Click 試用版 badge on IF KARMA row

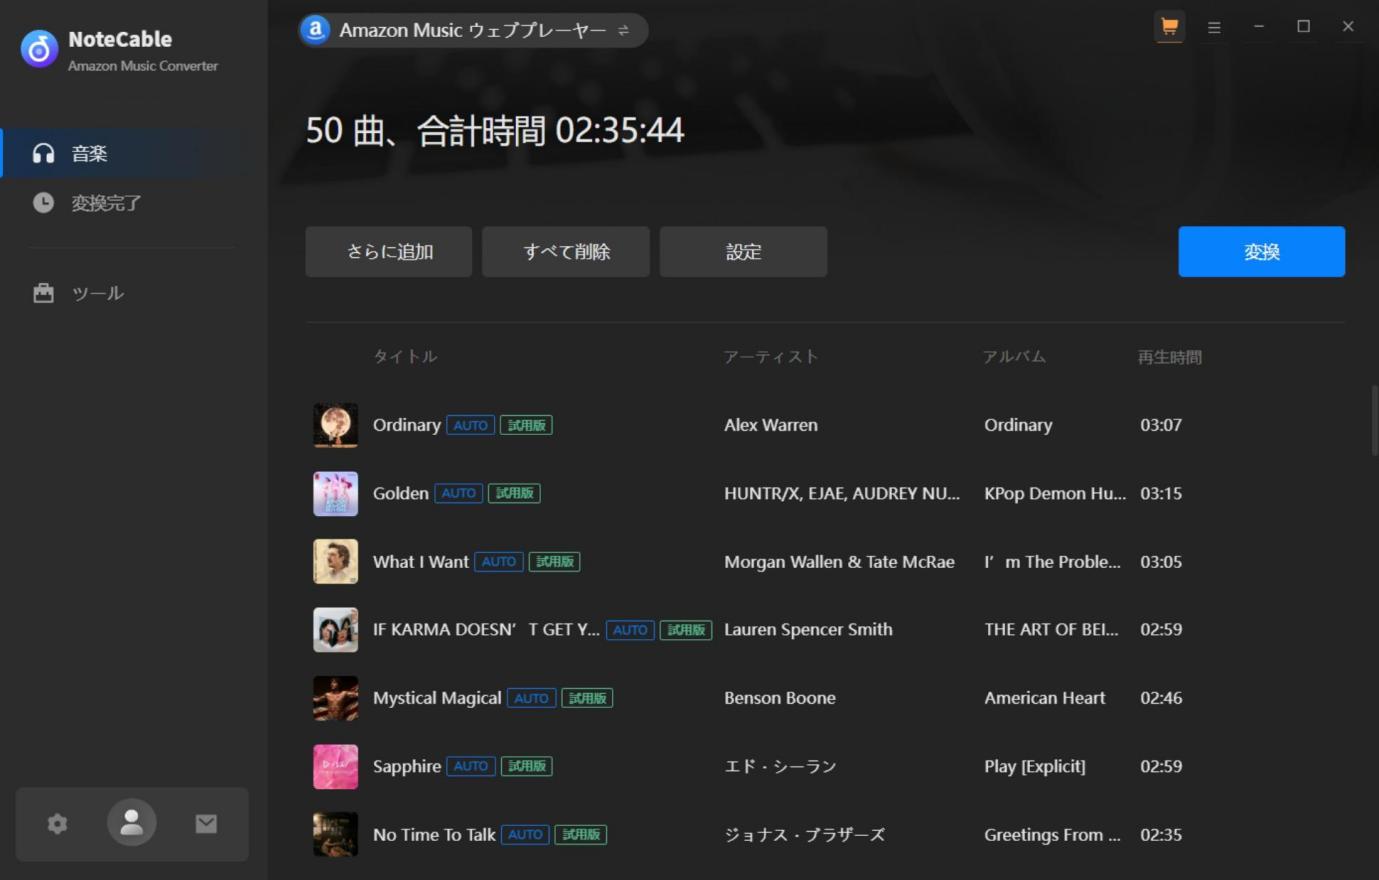click(686, 630)
